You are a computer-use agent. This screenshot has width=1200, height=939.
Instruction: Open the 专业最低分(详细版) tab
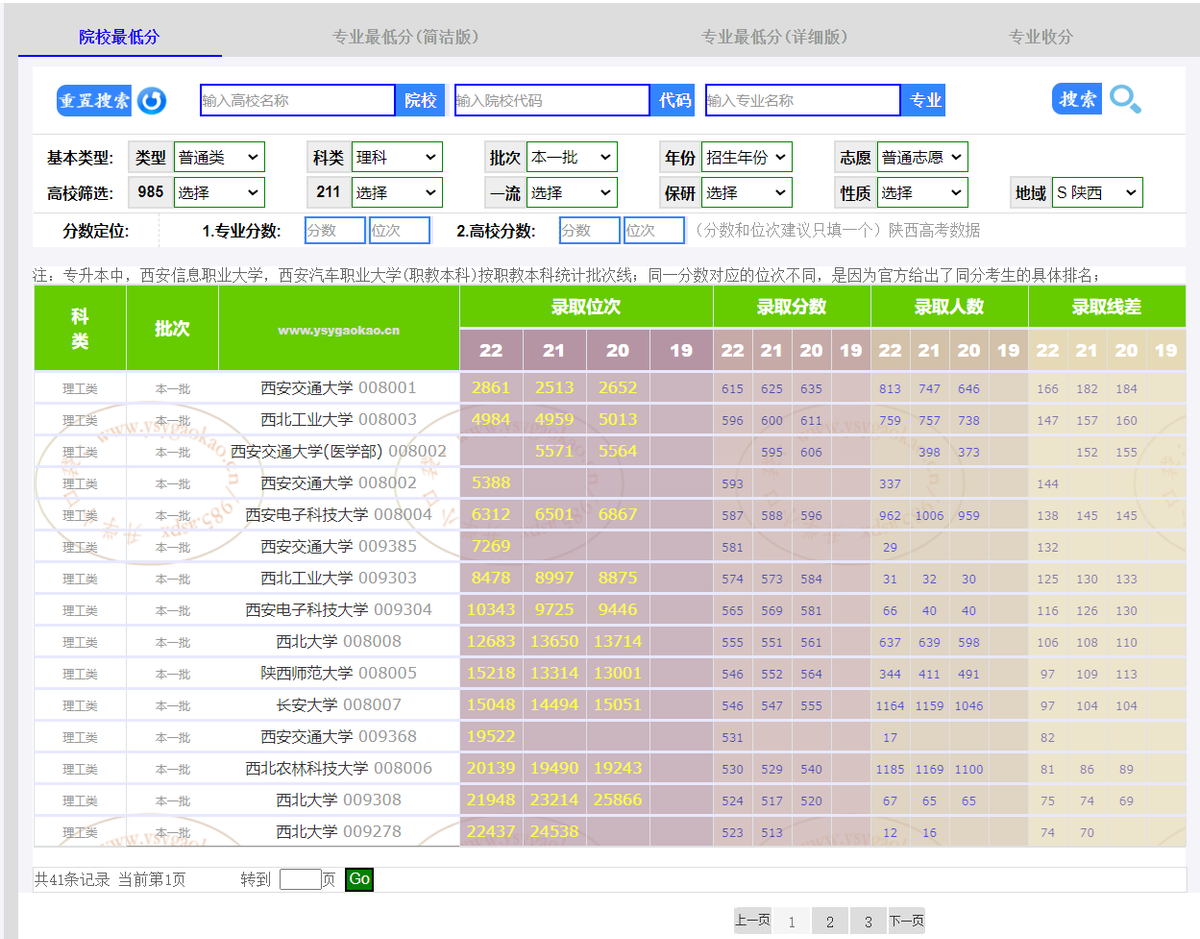(x=774, y=37)
